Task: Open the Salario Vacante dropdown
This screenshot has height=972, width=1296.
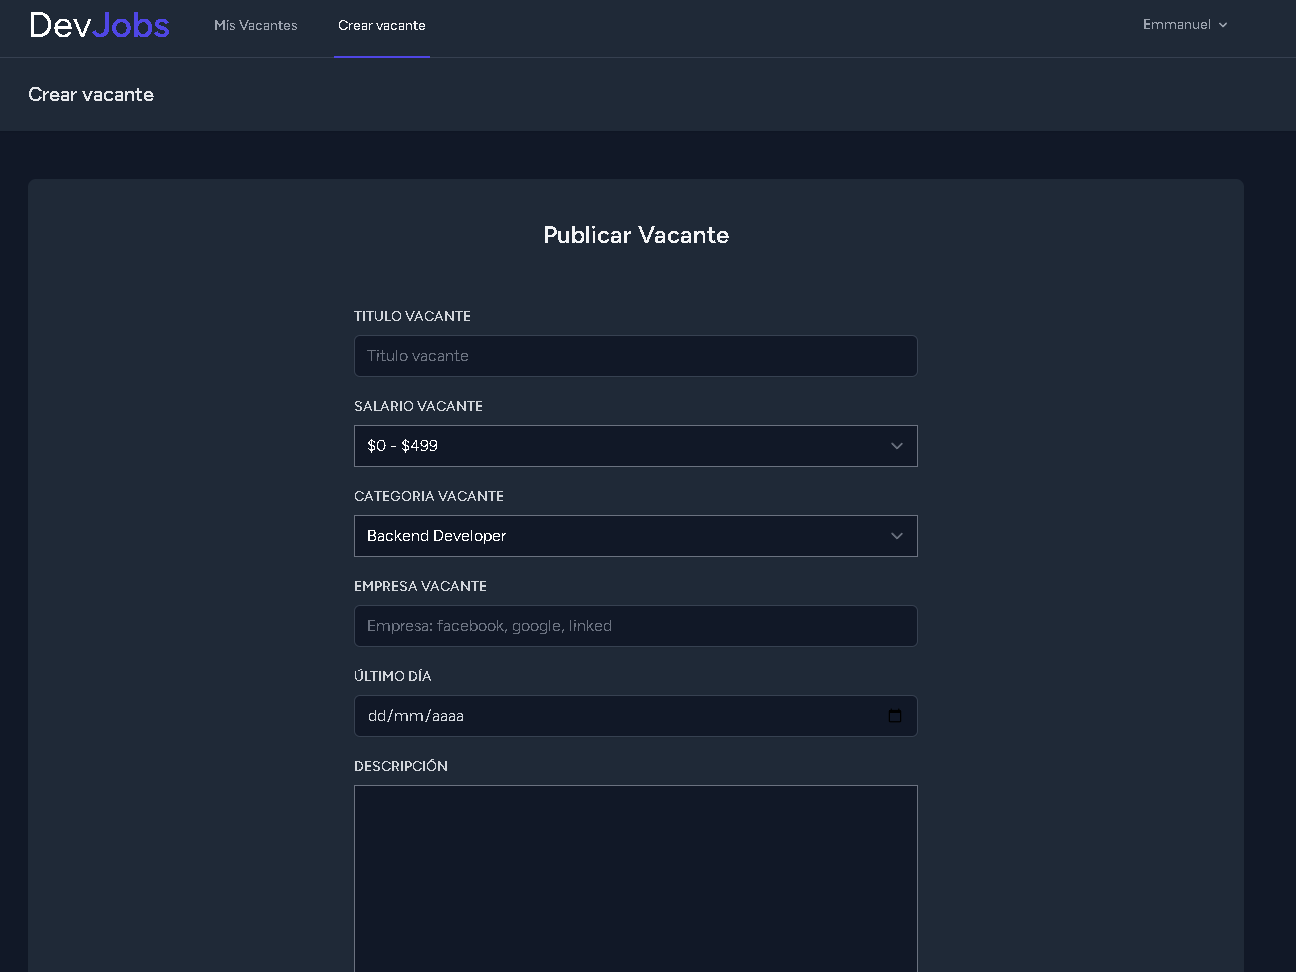Action: [x=636, y=446]
